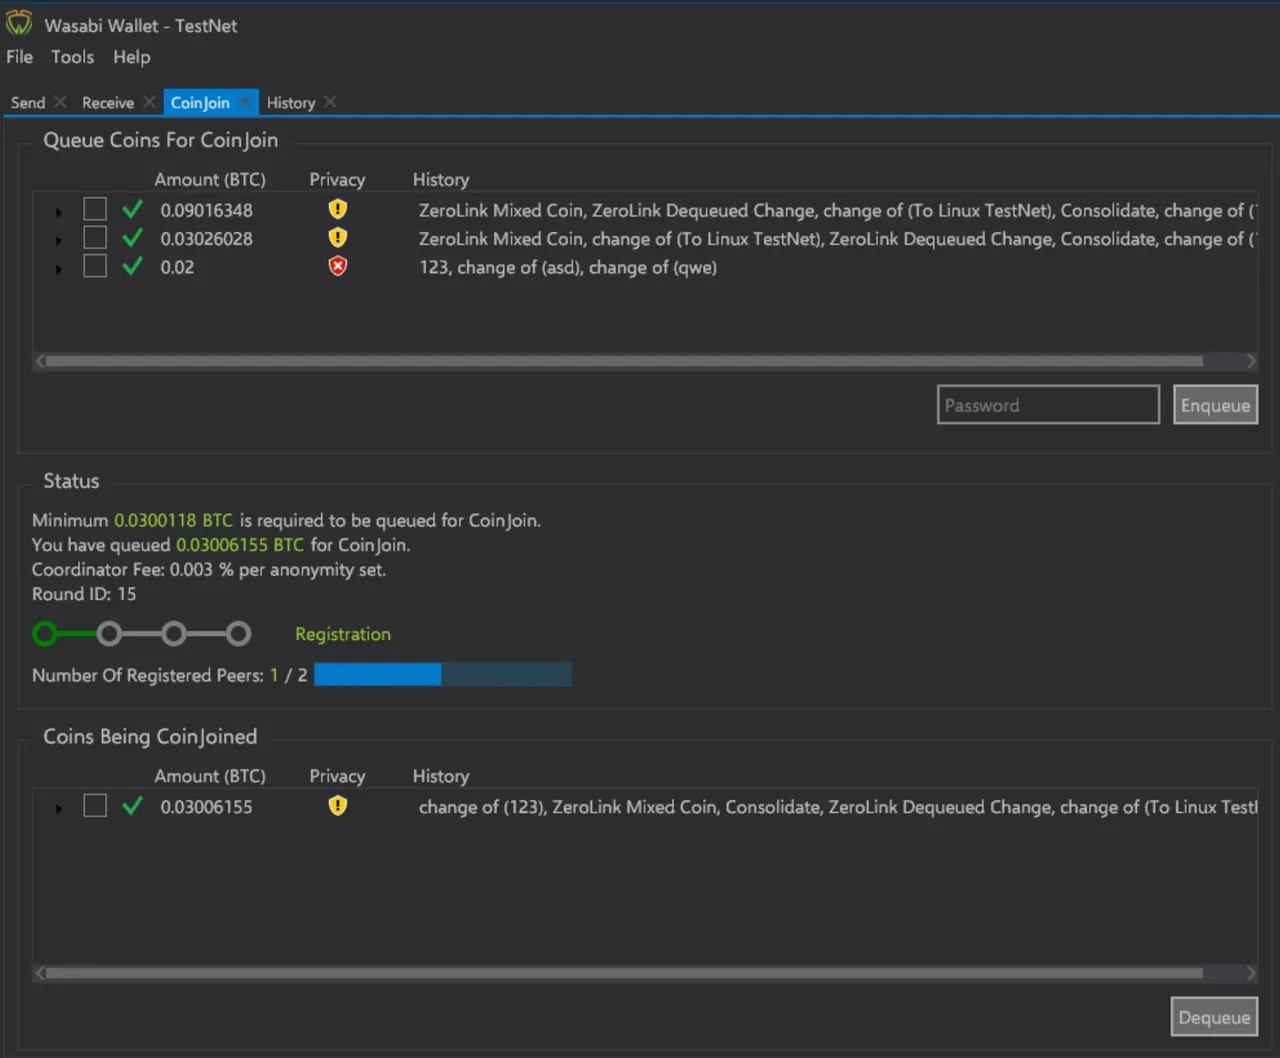Expand the 0.02 coin row
This screenshot has height=1058, width=1280.
[x=58, y=269]
